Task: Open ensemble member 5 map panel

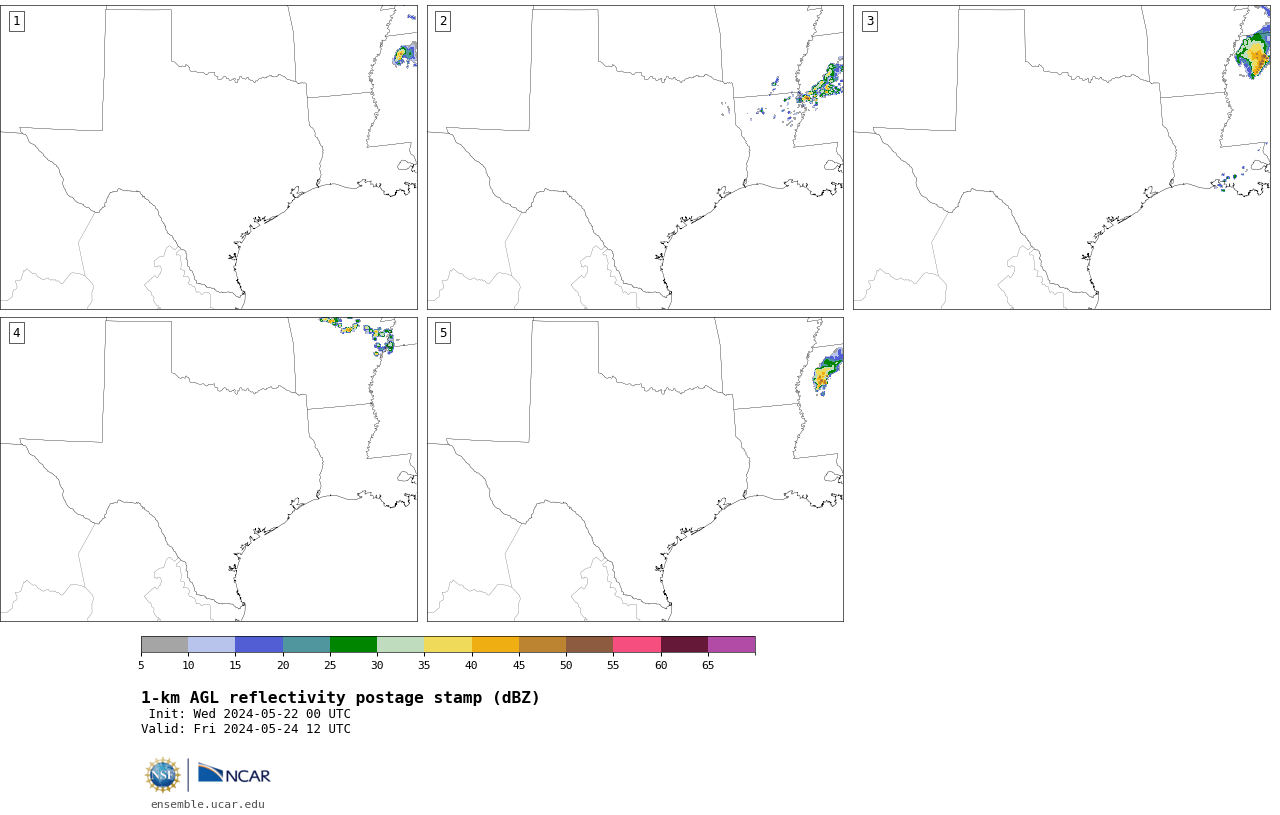Action: [x=635, y=469]
